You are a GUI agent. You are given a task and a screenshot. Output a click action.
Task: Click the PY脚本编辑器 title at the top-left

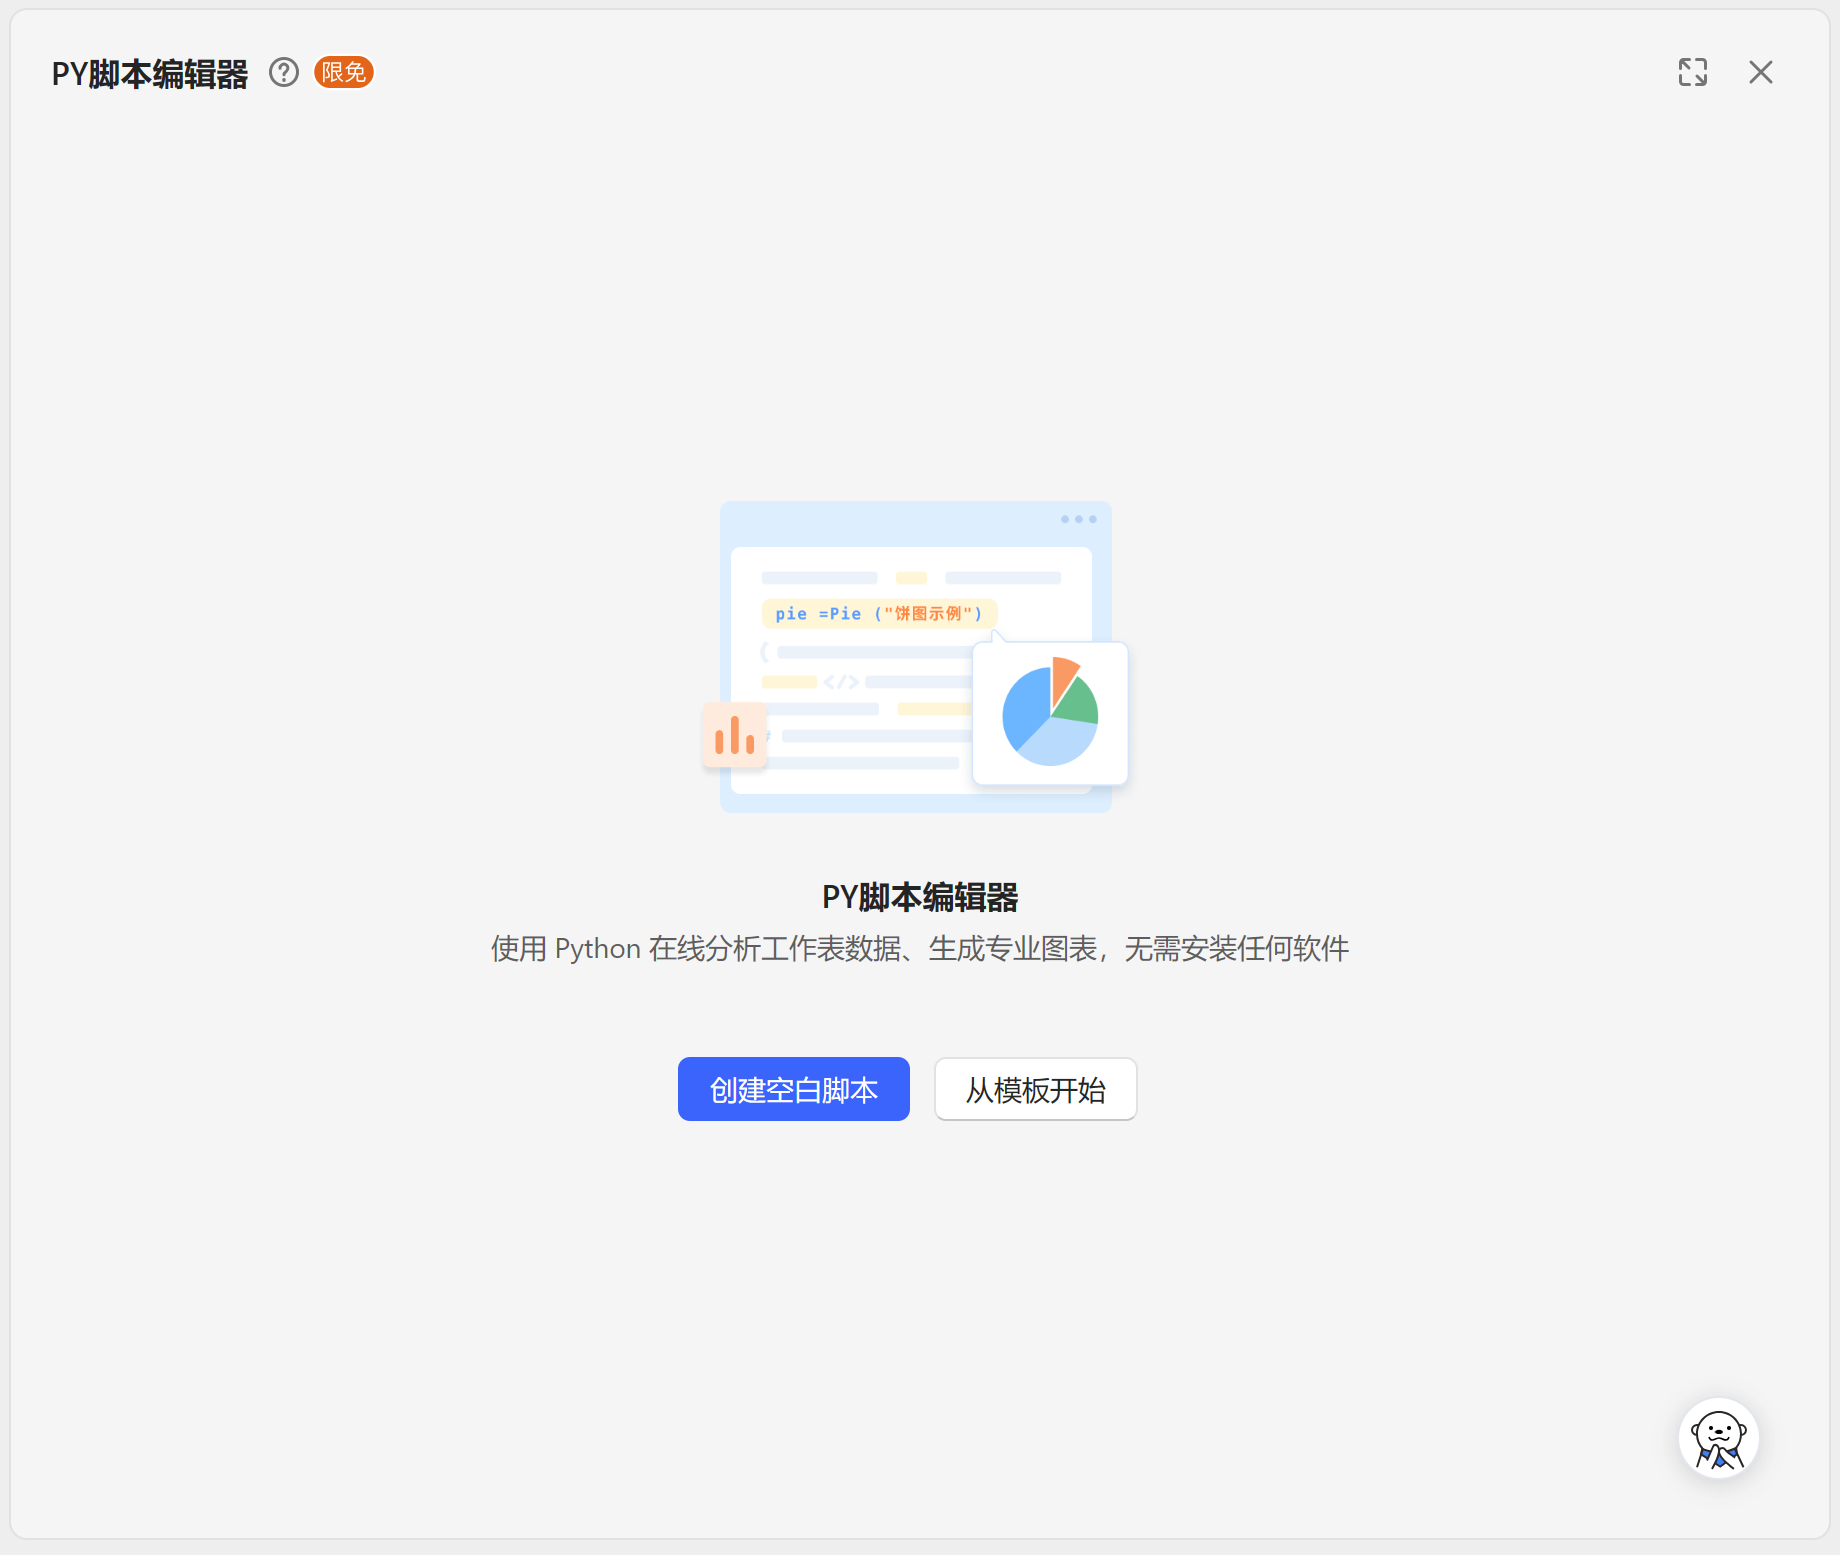click(x=149, y=72)
